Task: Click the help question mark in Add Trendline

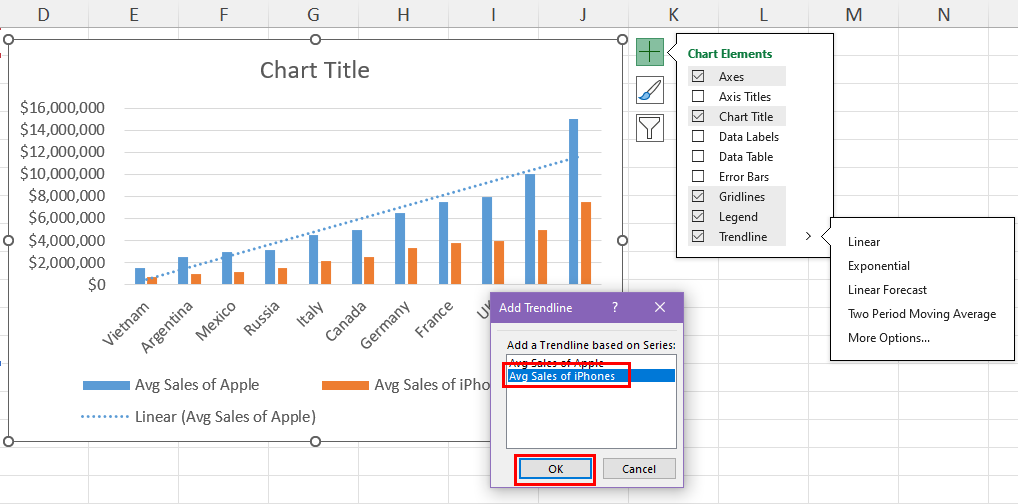Action: [x=615, y=308]
